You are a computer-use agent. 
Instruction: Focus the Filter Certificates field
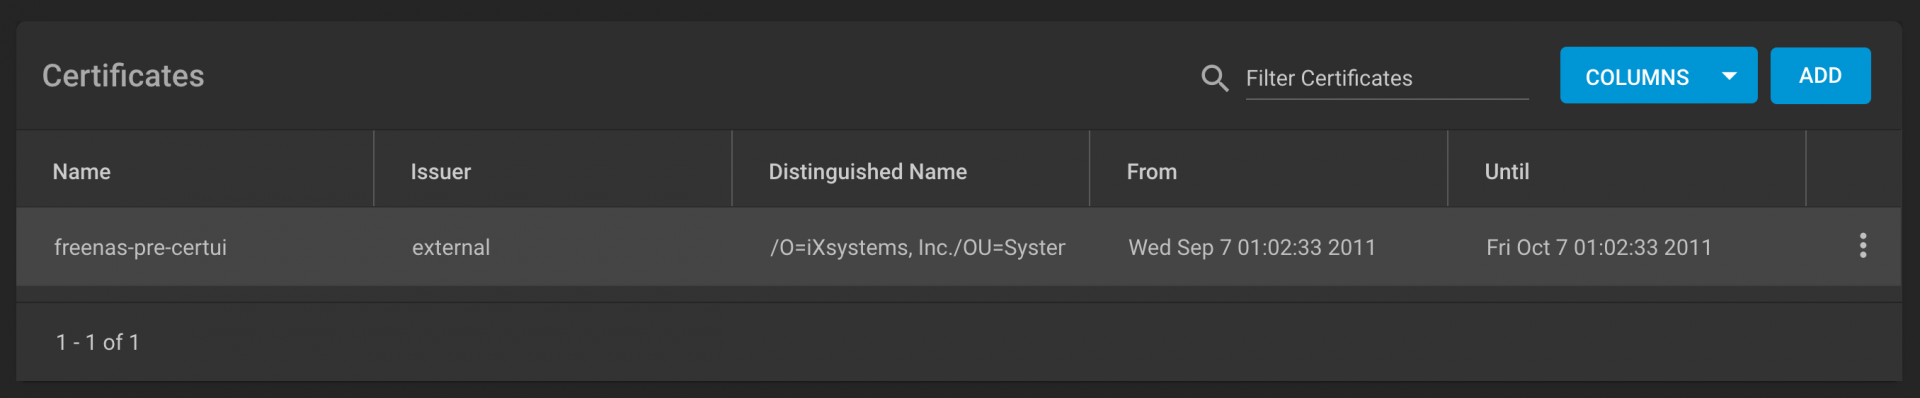point(1386,78)
